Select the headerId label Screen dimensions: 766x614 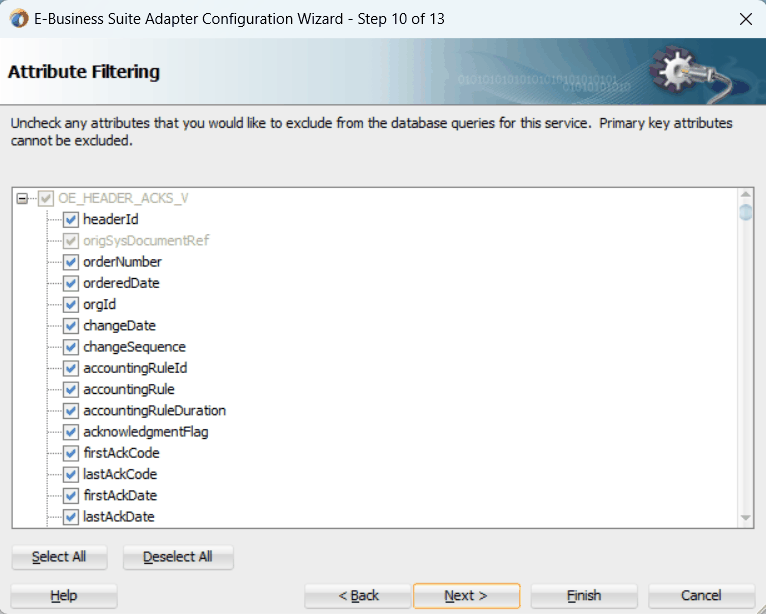tap(111, 219)
